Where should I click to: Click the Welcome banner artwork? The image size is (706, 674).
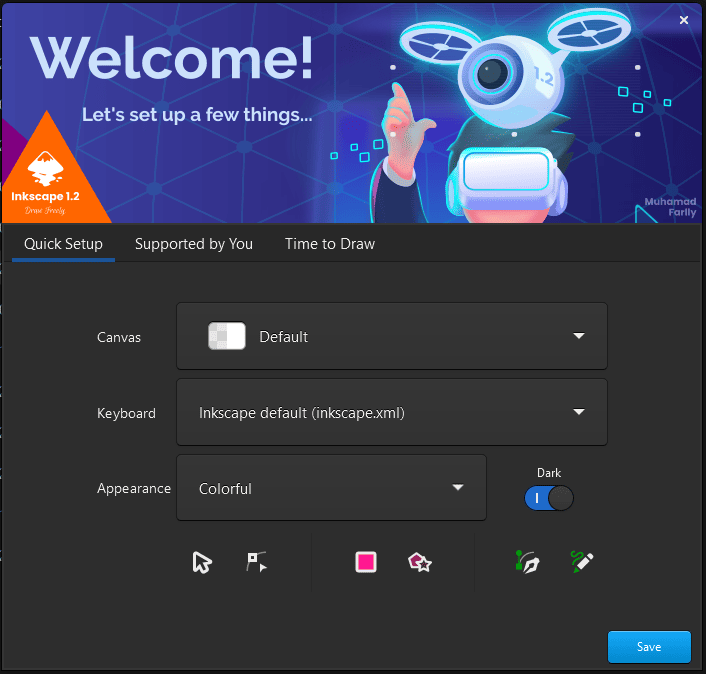pyautogui.click(x=353, y=113)
